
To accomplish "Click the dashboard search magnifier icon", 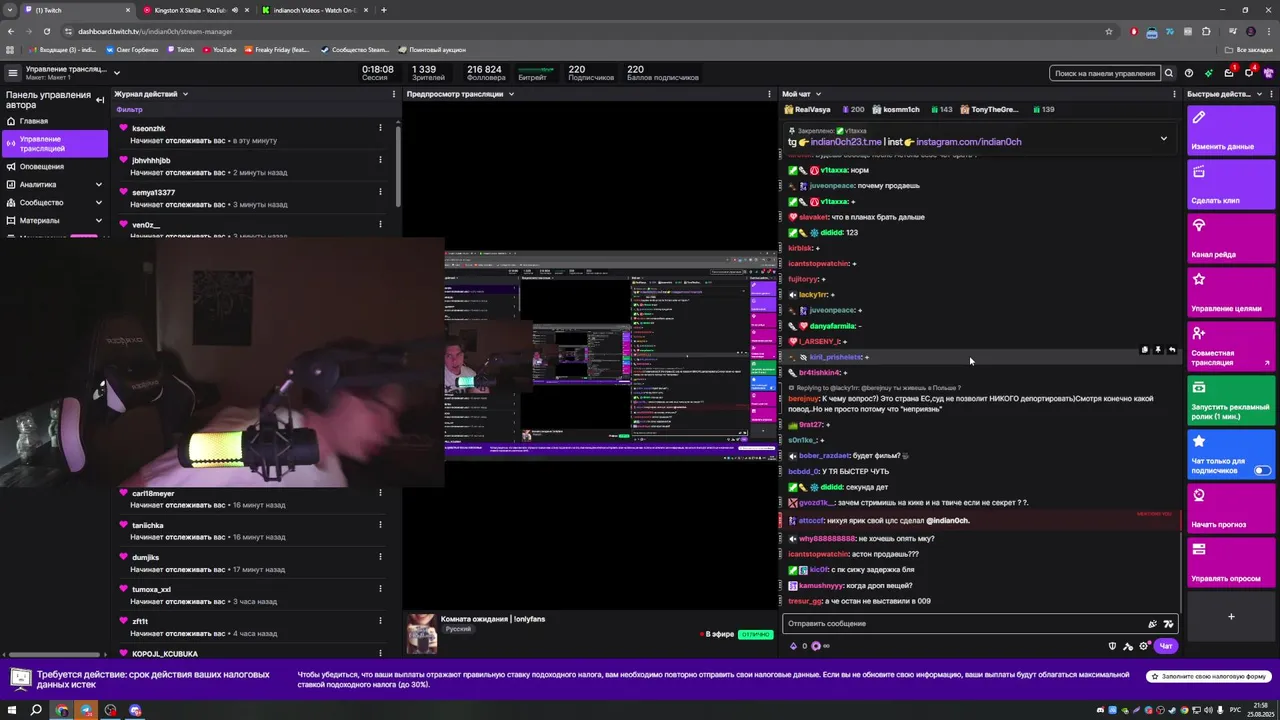I will pyautogui.click(x=1168, y=73).
